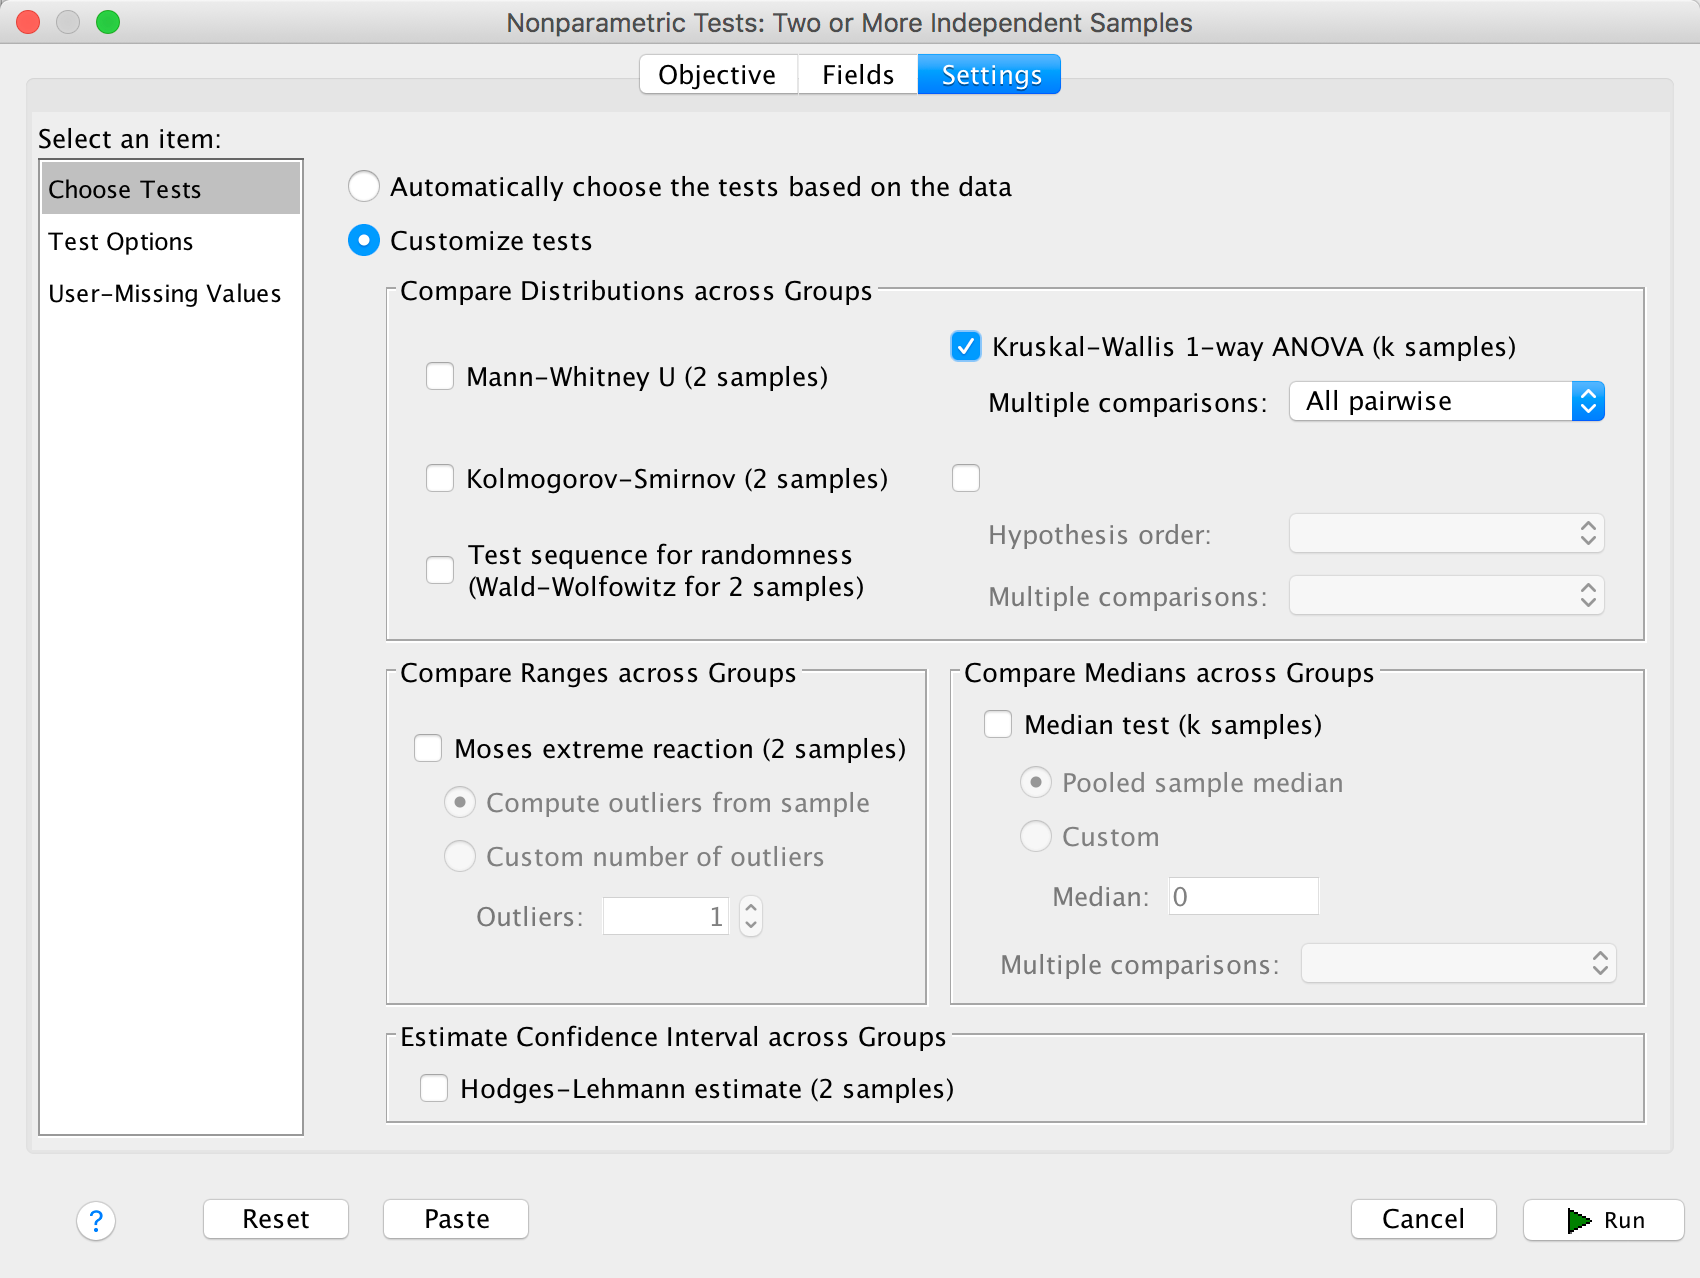Uncheck Kruskal-Wallis 1-way ANOVA
The image size is (1700, 1278).
click(x=965, y=347)
